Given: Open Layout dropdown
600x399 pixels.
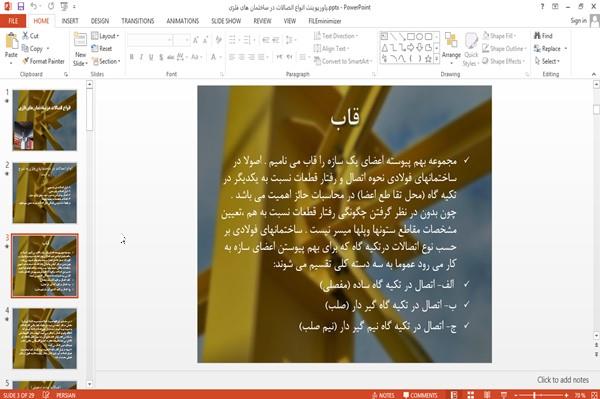Looking at the screenshot, I should coord(105,36).
